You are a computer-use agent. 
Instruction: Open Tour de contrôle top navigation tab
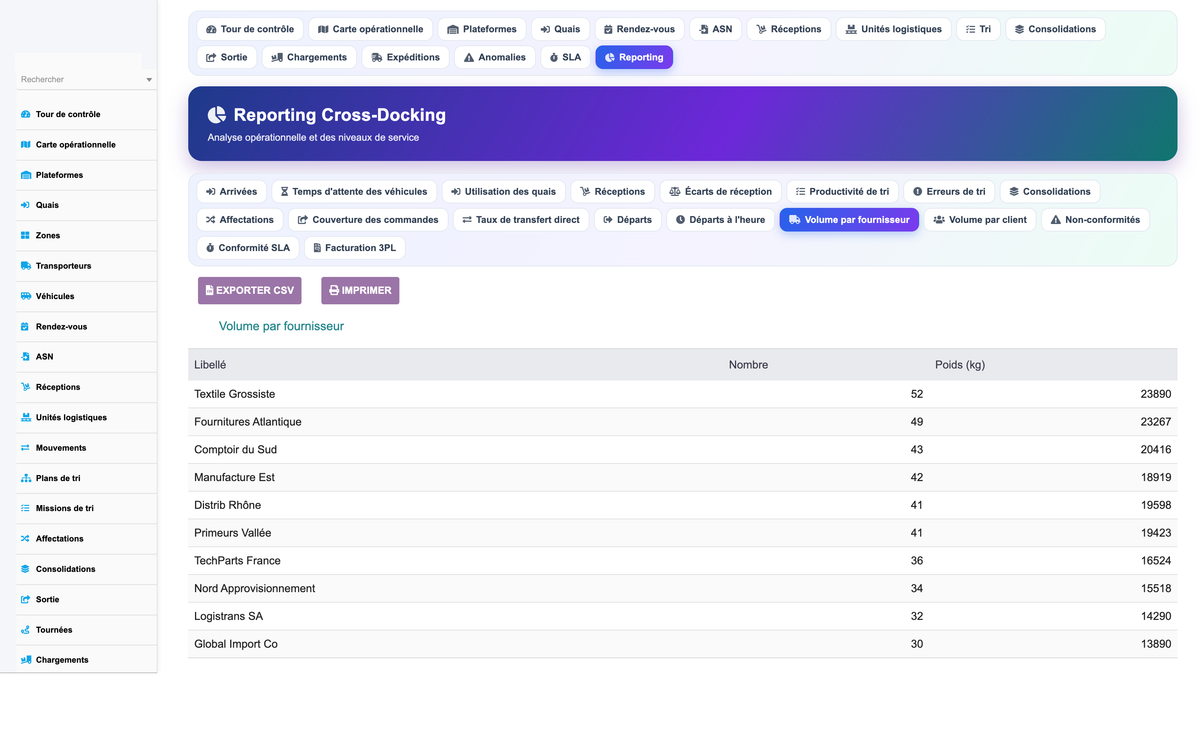pos(250,29)
